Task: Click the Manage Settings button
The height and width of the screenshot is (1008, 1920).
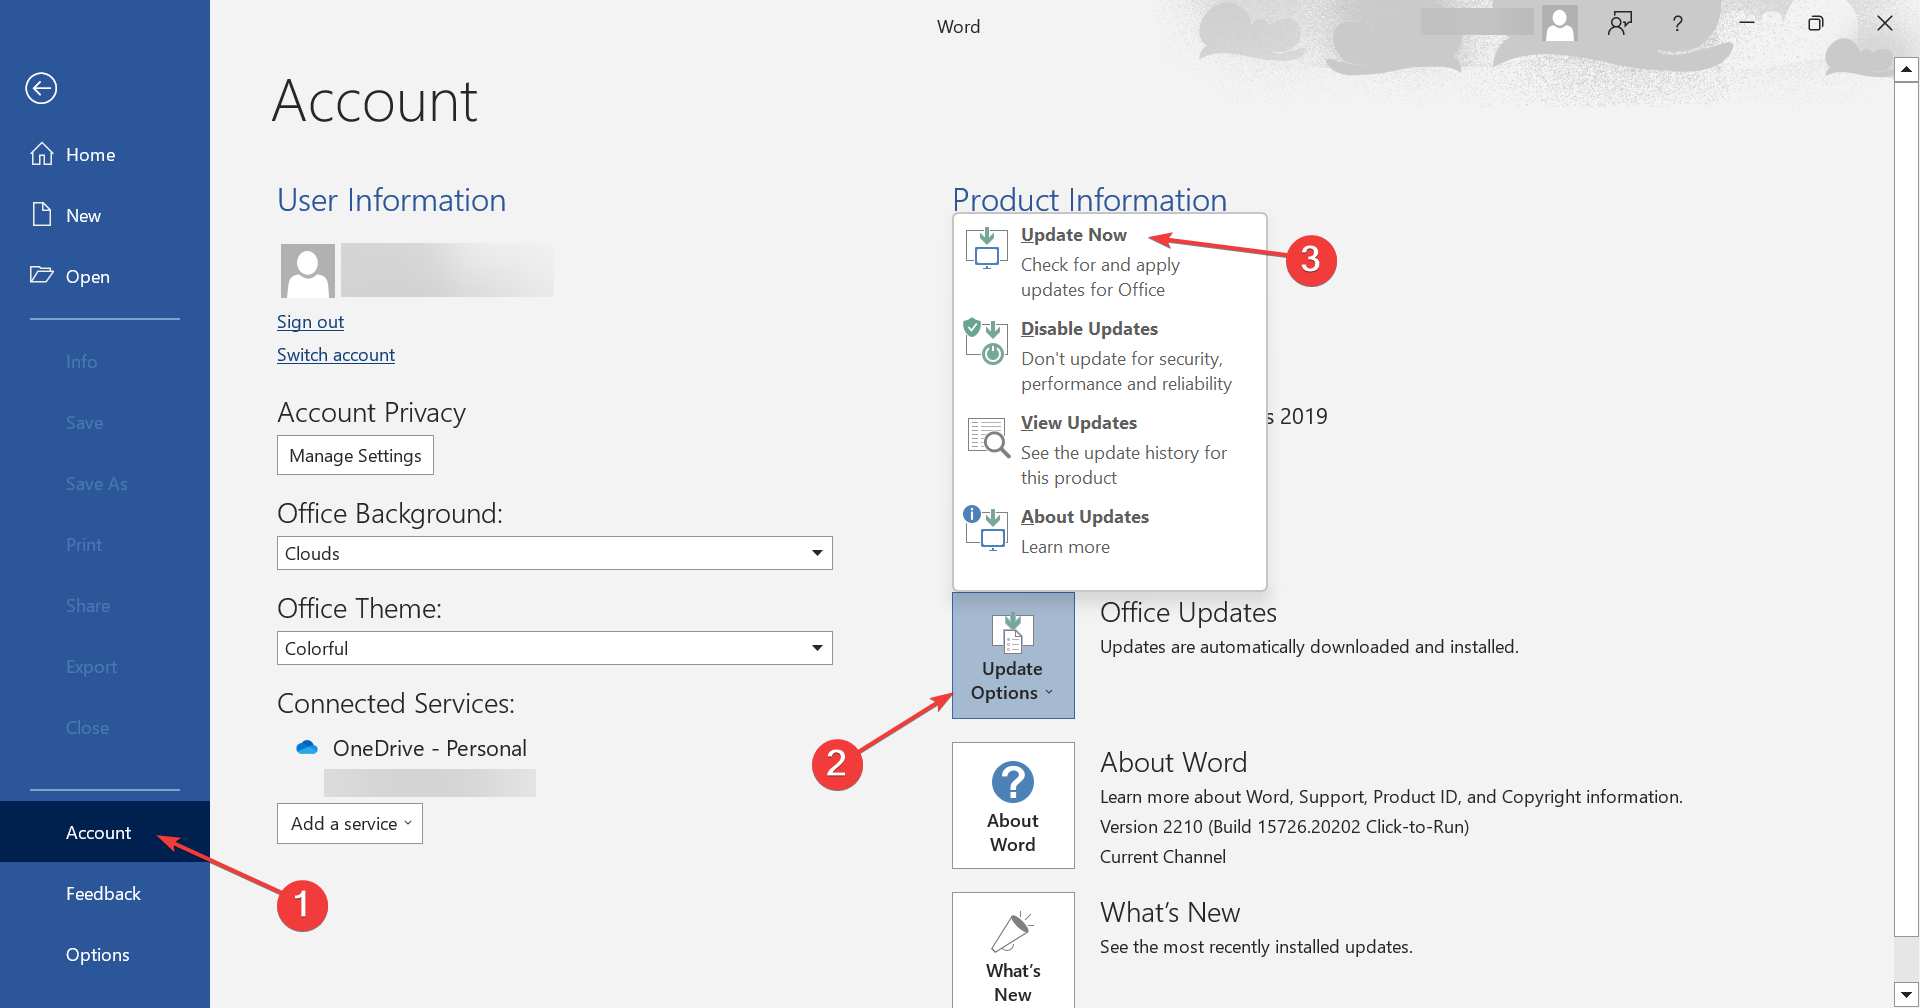Action: tap(355, 455)
